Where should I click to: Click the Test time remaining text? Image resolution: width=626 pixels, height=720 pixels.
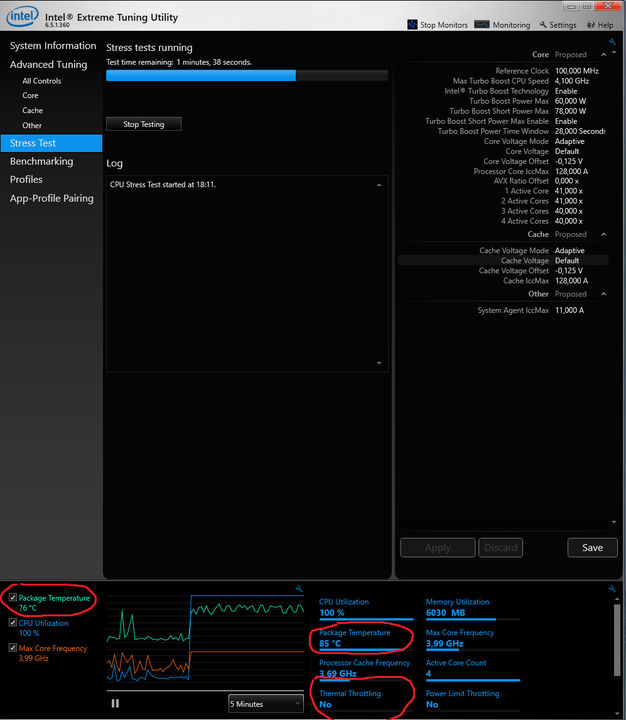tap(179, 62)
